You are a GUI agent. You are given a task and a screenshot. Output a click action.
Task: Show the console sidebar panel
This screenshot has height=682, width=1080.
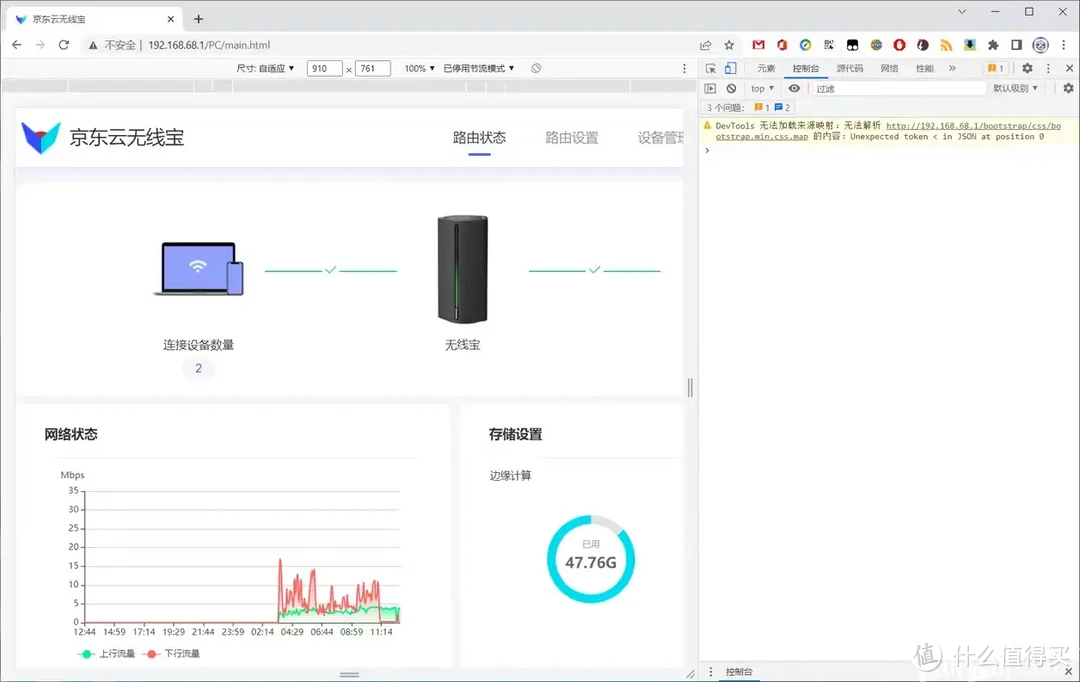coord(710,88)
